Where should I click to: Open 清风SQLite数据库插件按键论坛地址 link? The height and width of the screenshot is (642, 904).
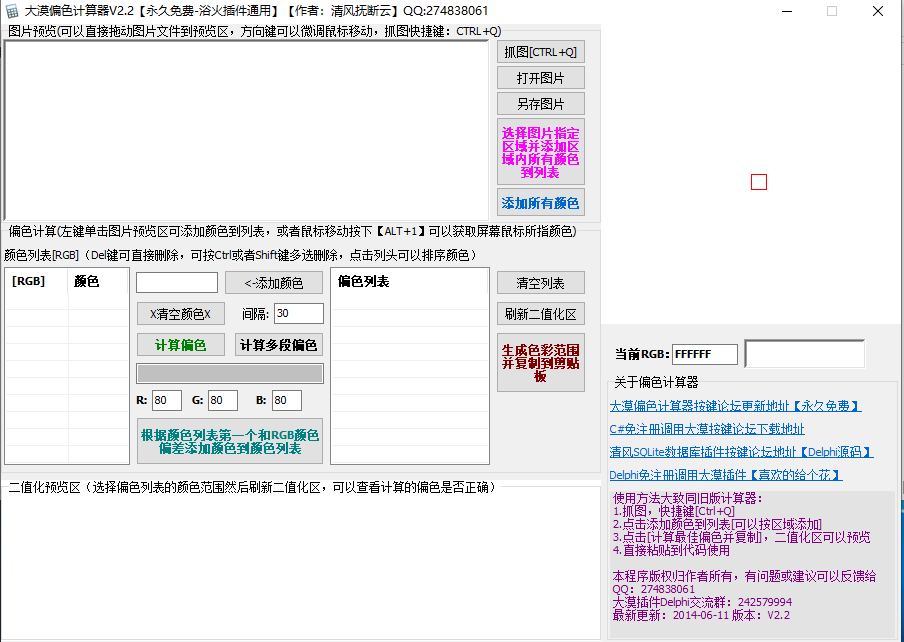pyautogui.click(x=741, y=452)
